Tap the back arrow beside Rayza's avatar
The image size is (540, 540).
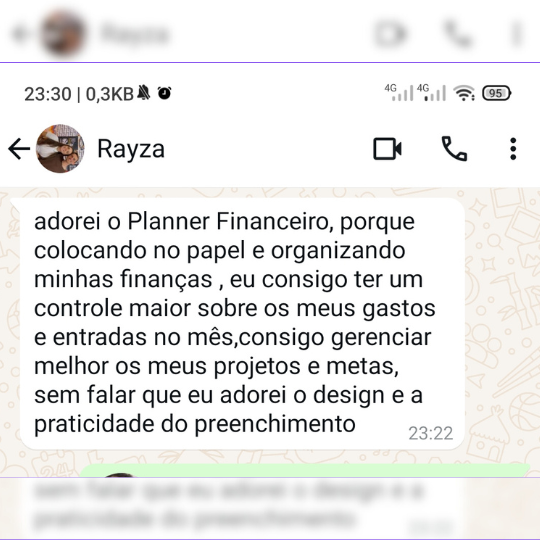pyautogui.click(x=19, y=149)
